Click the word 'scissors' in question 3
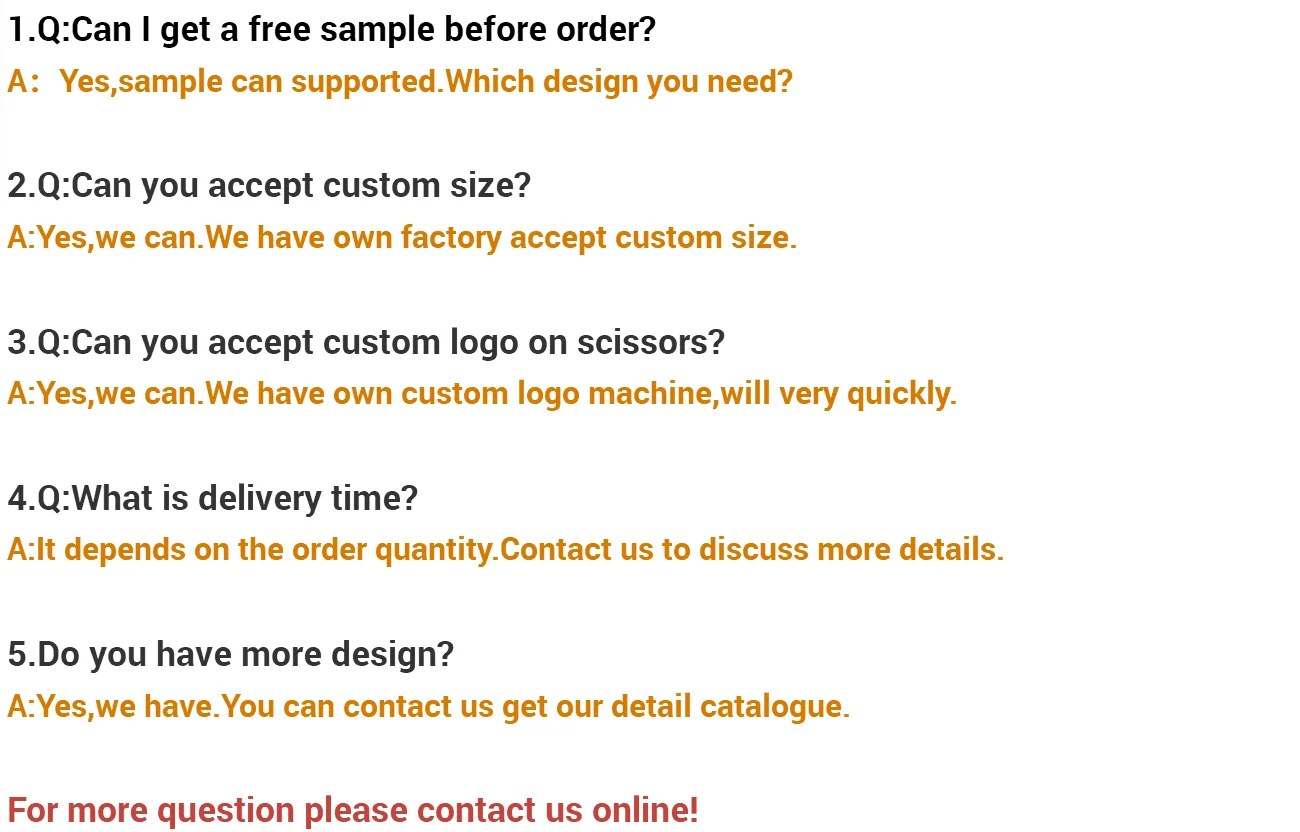The width and height of the screenshot is (1300, 832). (650, 342)
